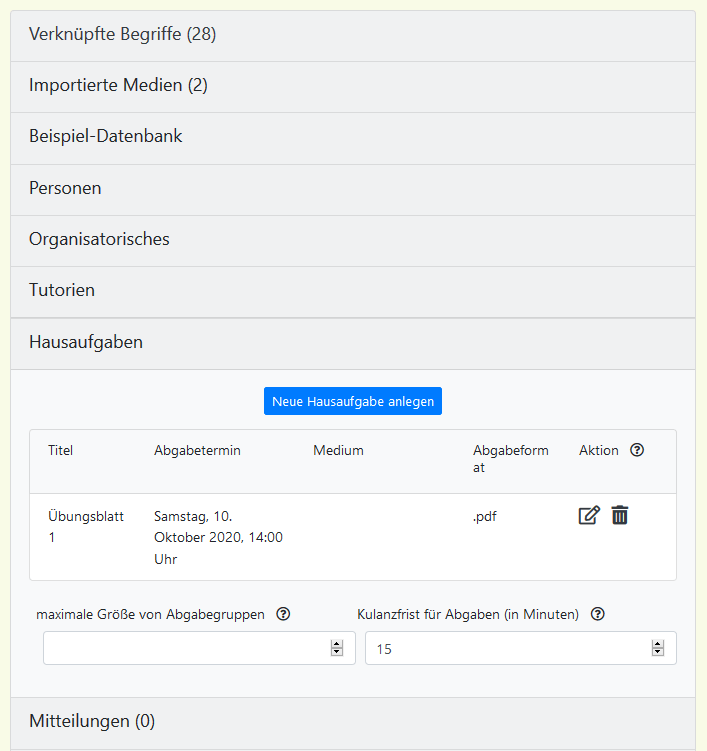Show help for maximale Größe von Abgabegruppen
Viewport: 707px width, 751px height.
tap(283, 614)
